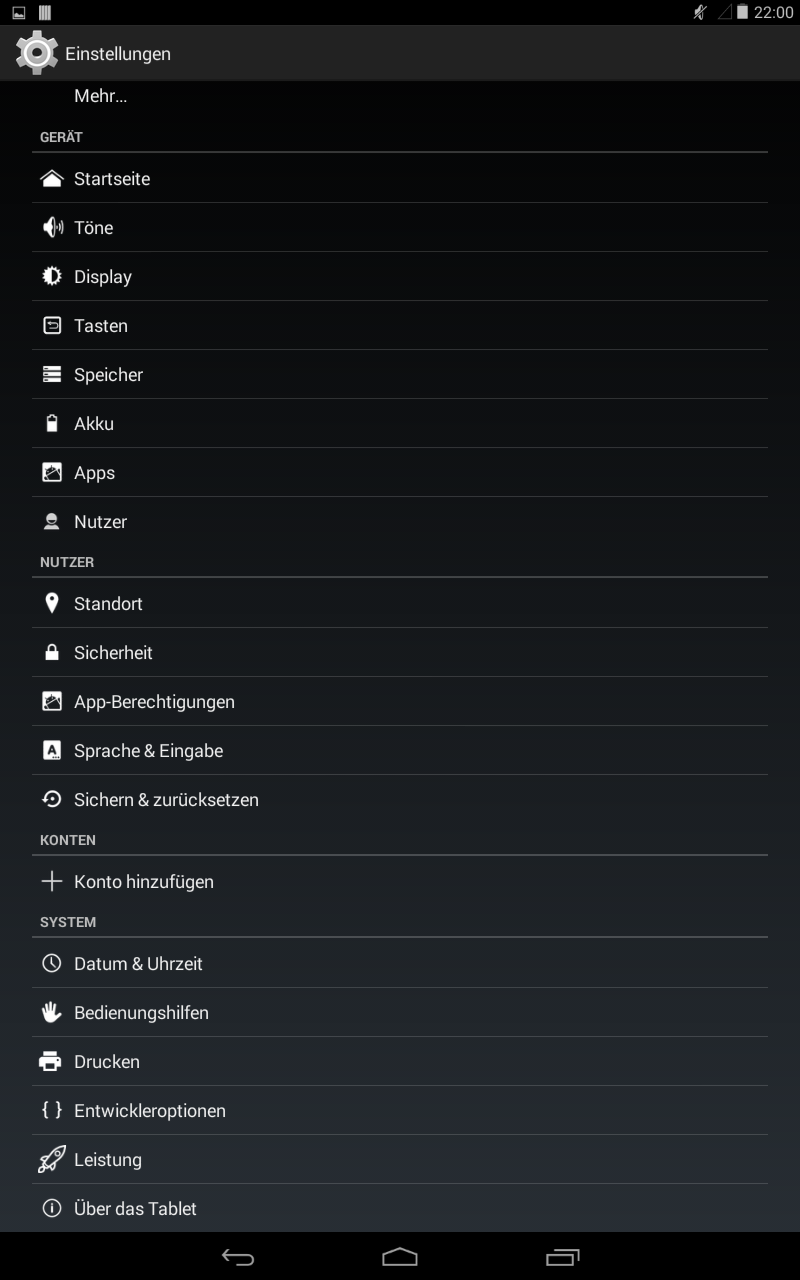
Task: Open Töne via the speaker icon
Action: [52, 228]
